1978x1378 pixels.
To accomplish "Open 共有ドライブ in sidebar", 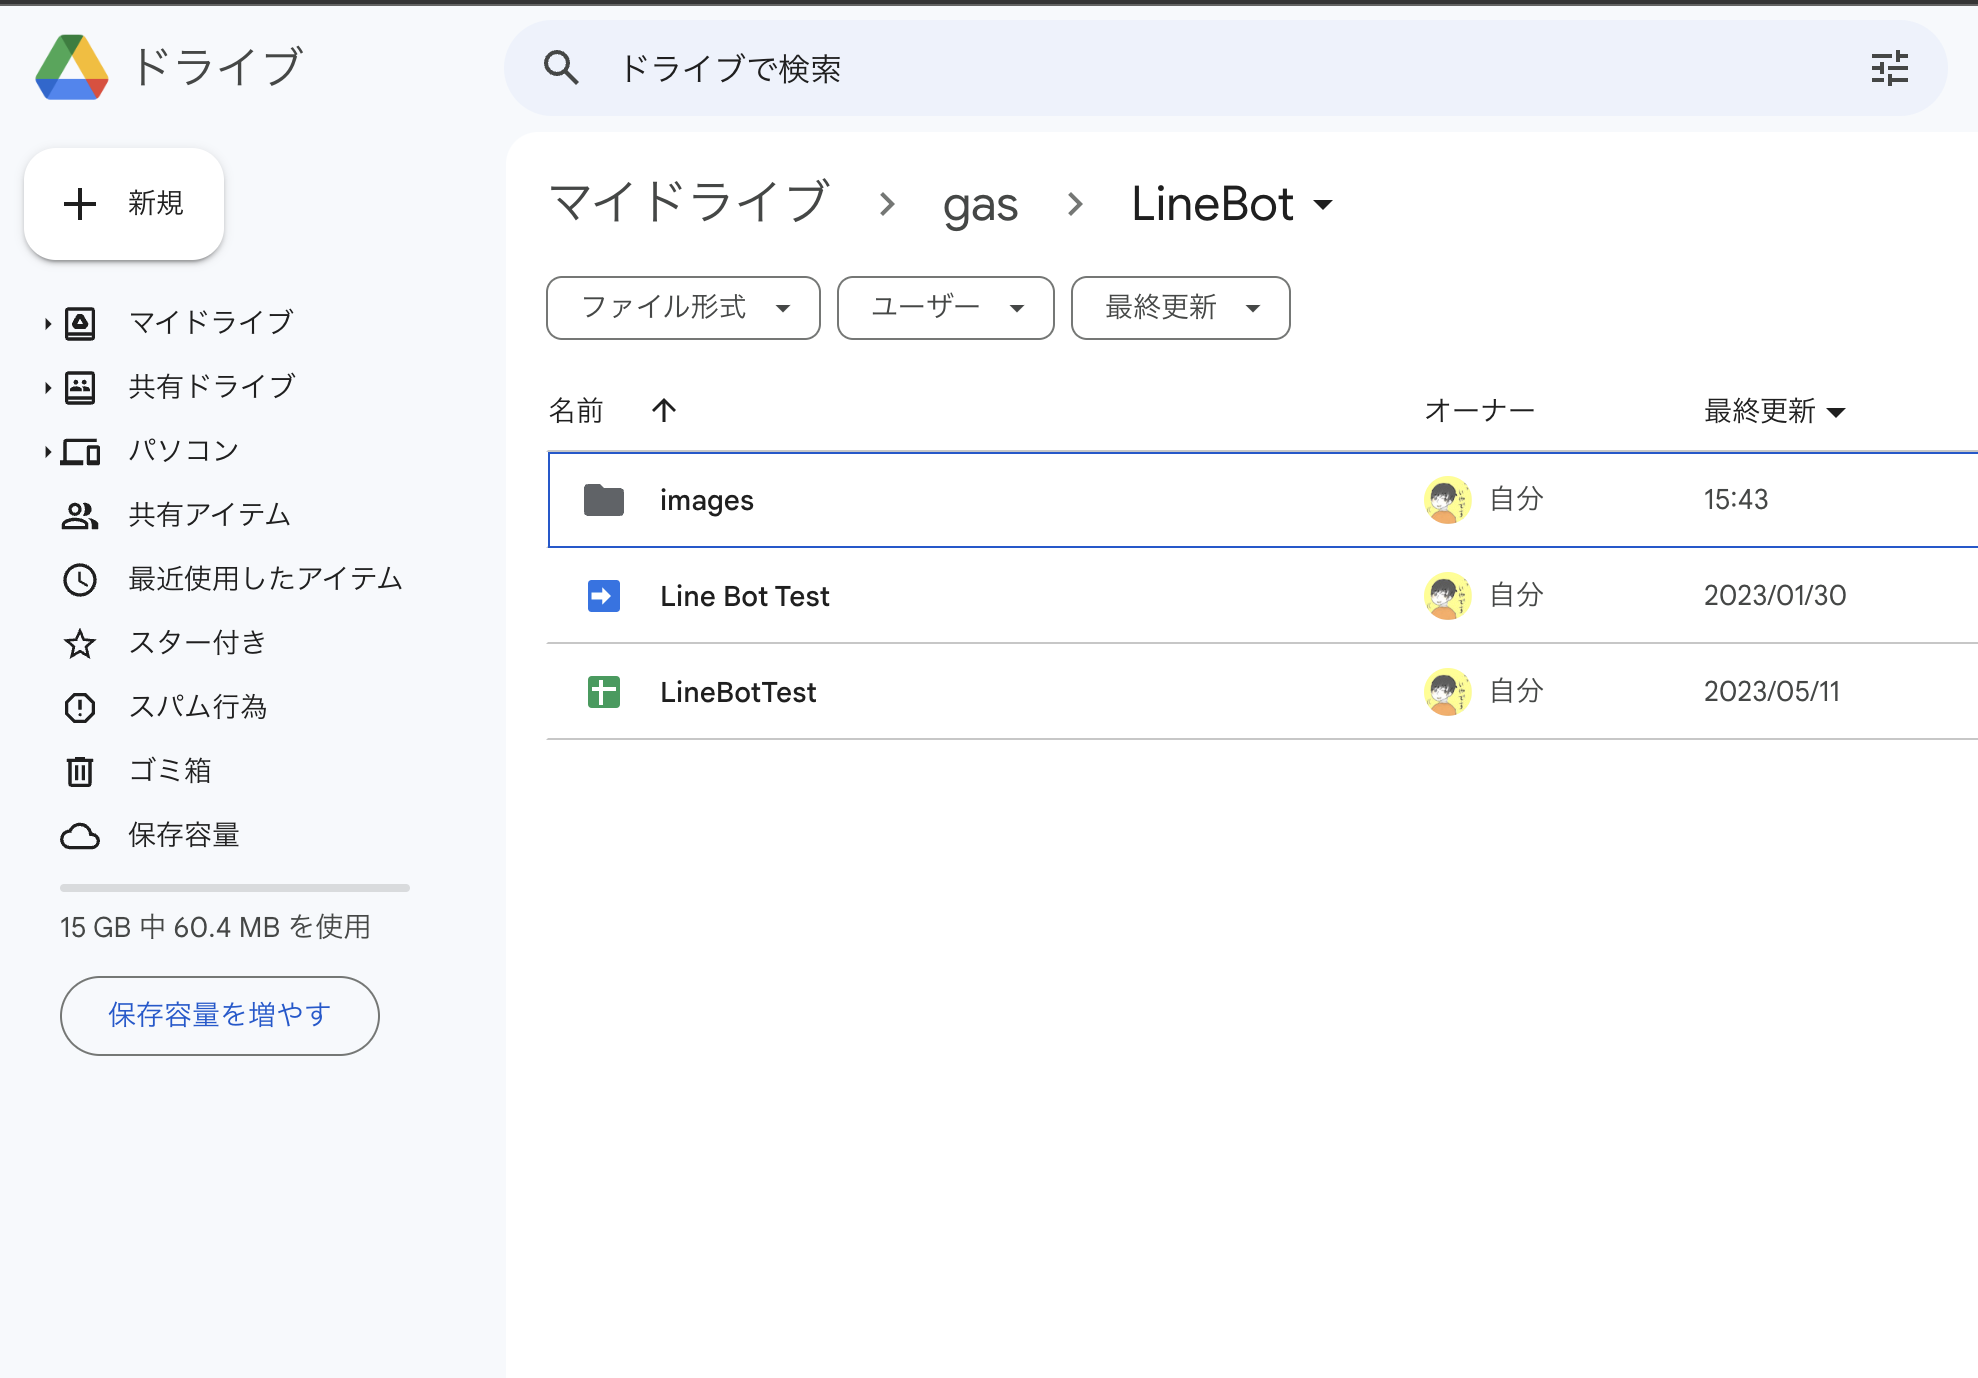I will 212,387.
